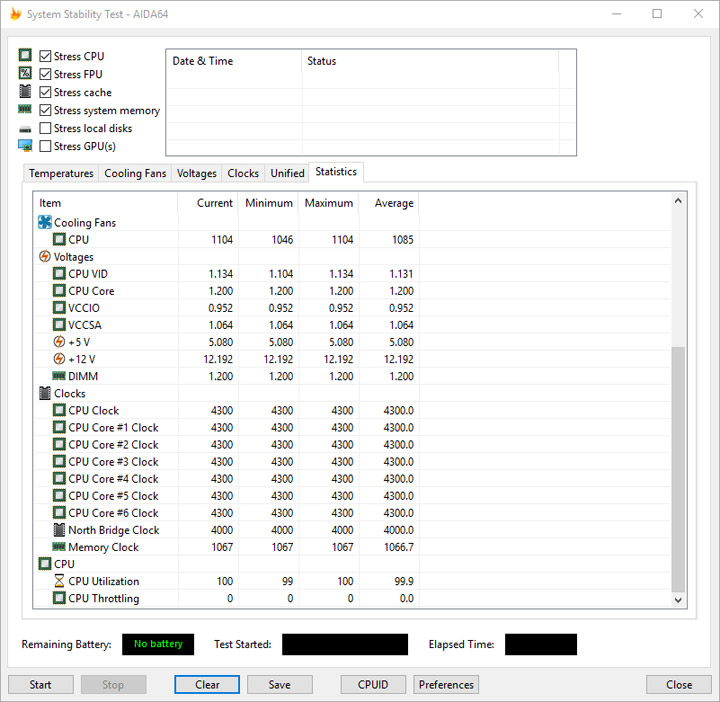Click the Item column header
Viewport: 720px width, 702px height.
click(106, 203)
